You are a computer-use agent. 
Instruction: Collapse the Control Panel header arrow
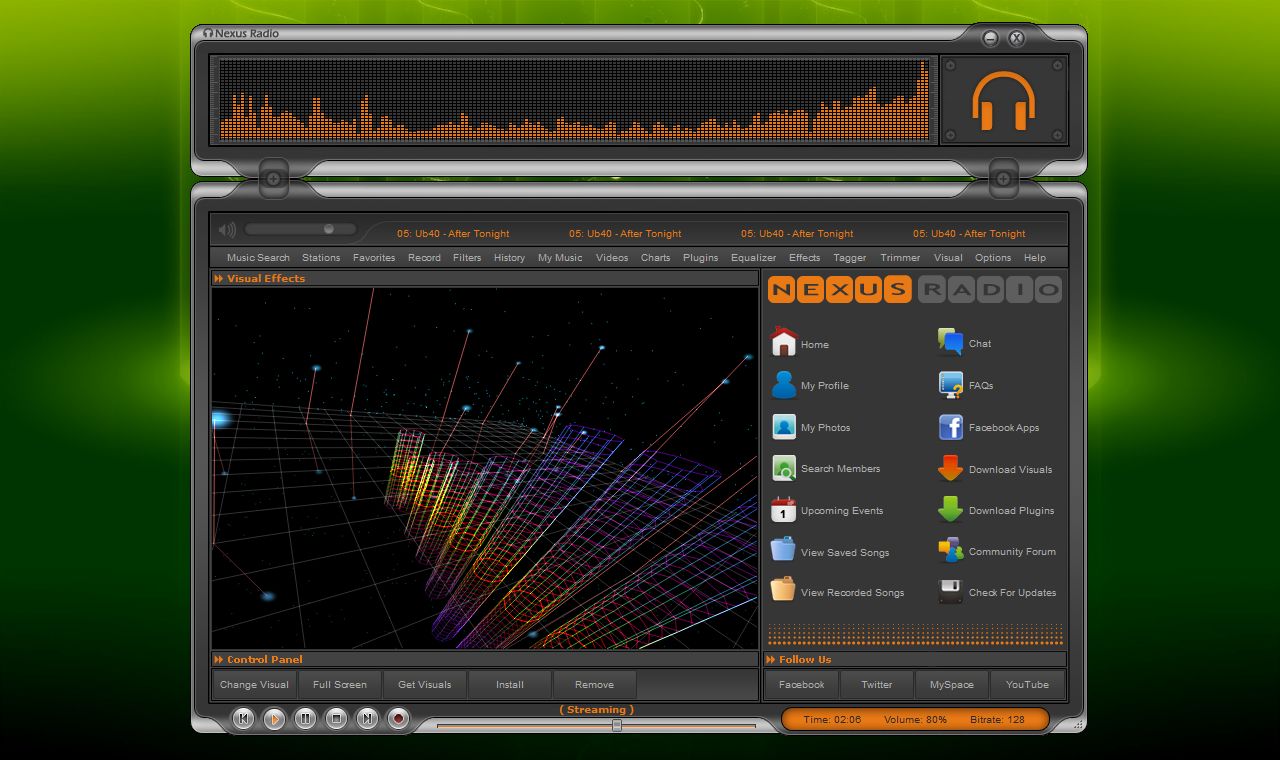(x=219, y=660)
